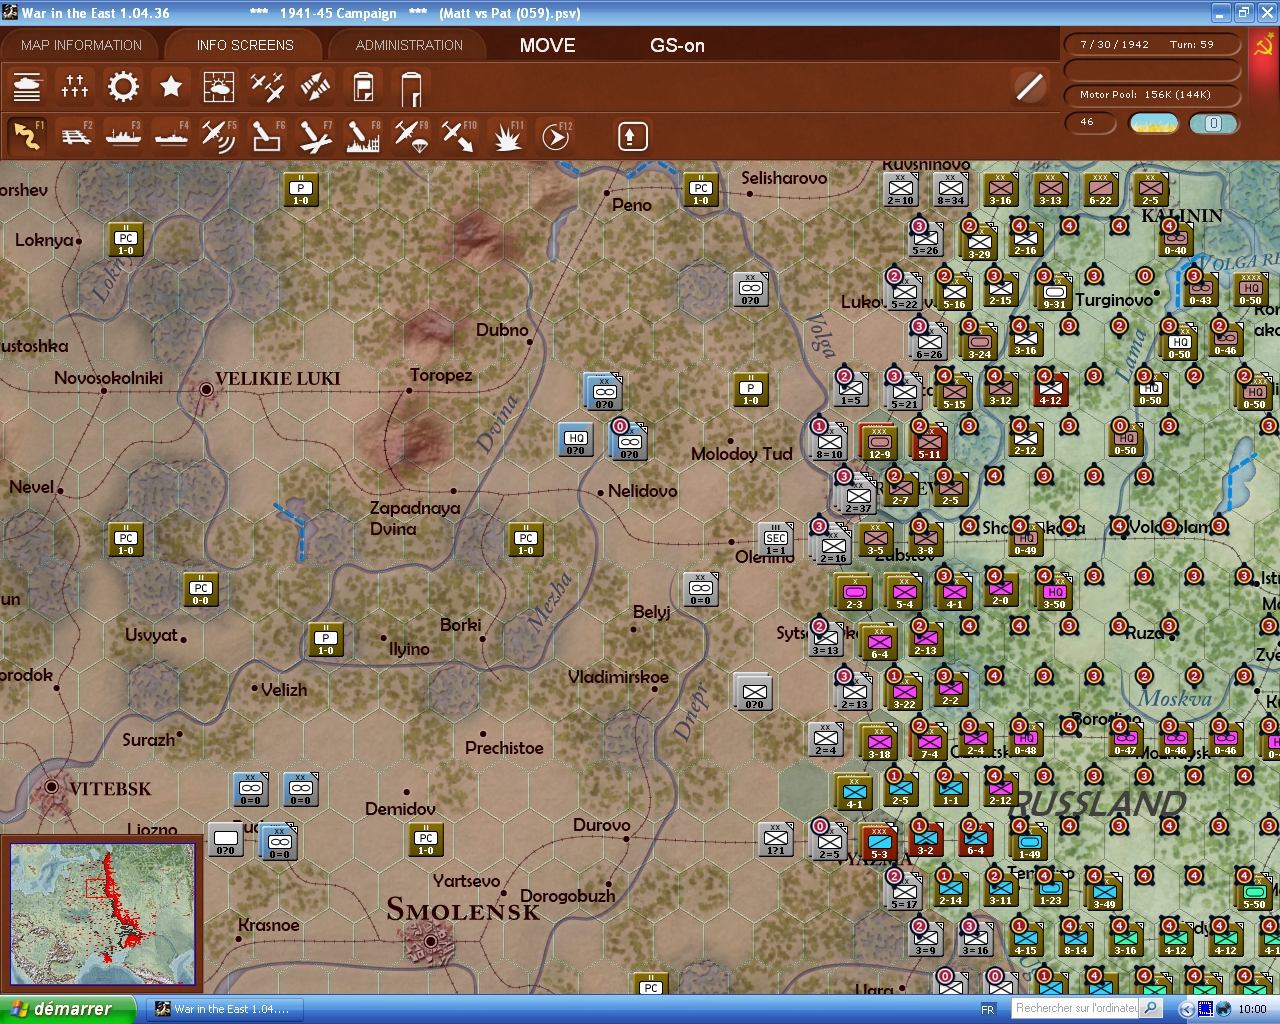The image size is (1280, 1024).
Task: Open the air doctrine planes icon
Action: (x=267, y=88)
